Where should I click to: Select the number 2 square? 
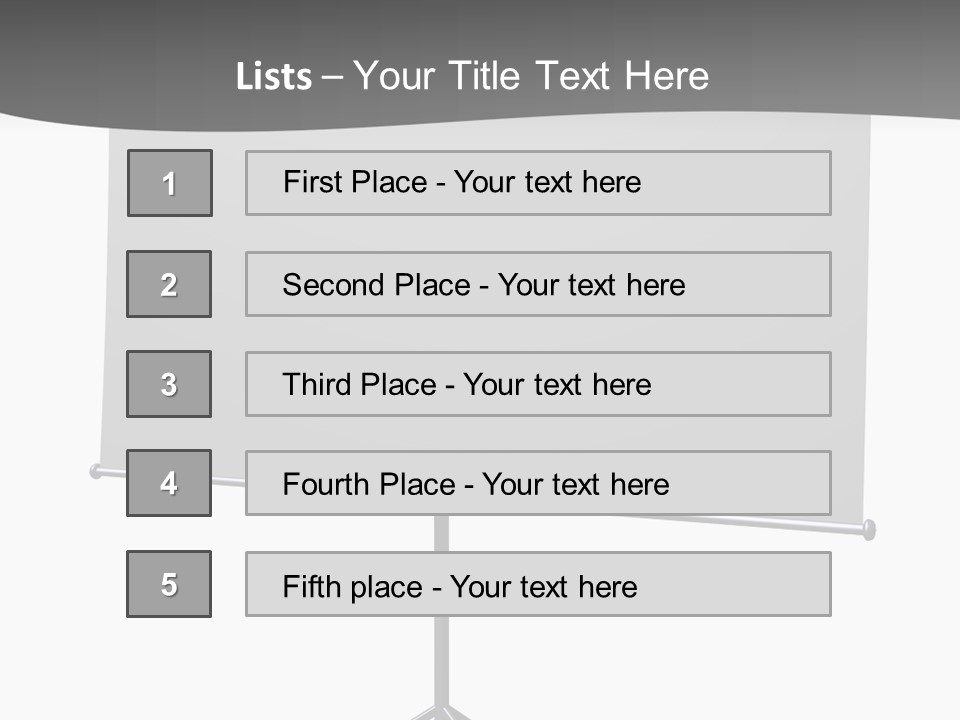coord(169,284)
